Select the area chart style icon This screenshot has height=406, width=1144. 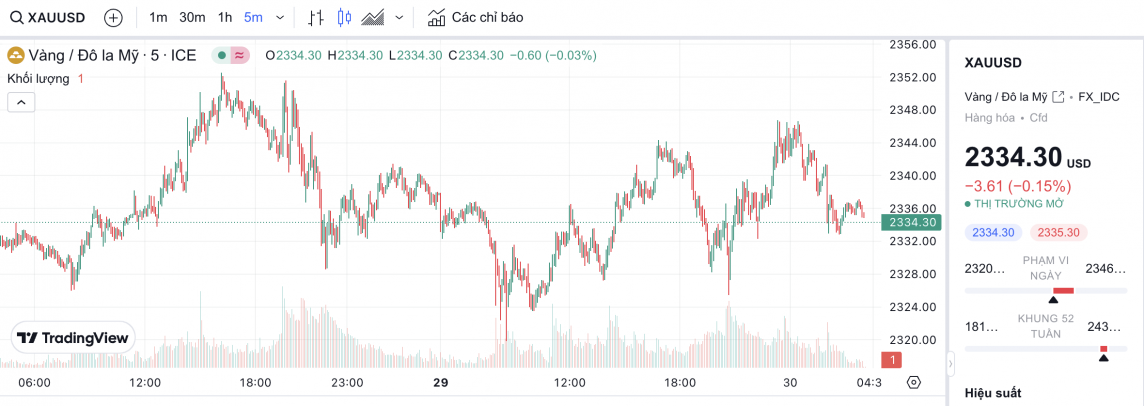click(x=374, y=17)
